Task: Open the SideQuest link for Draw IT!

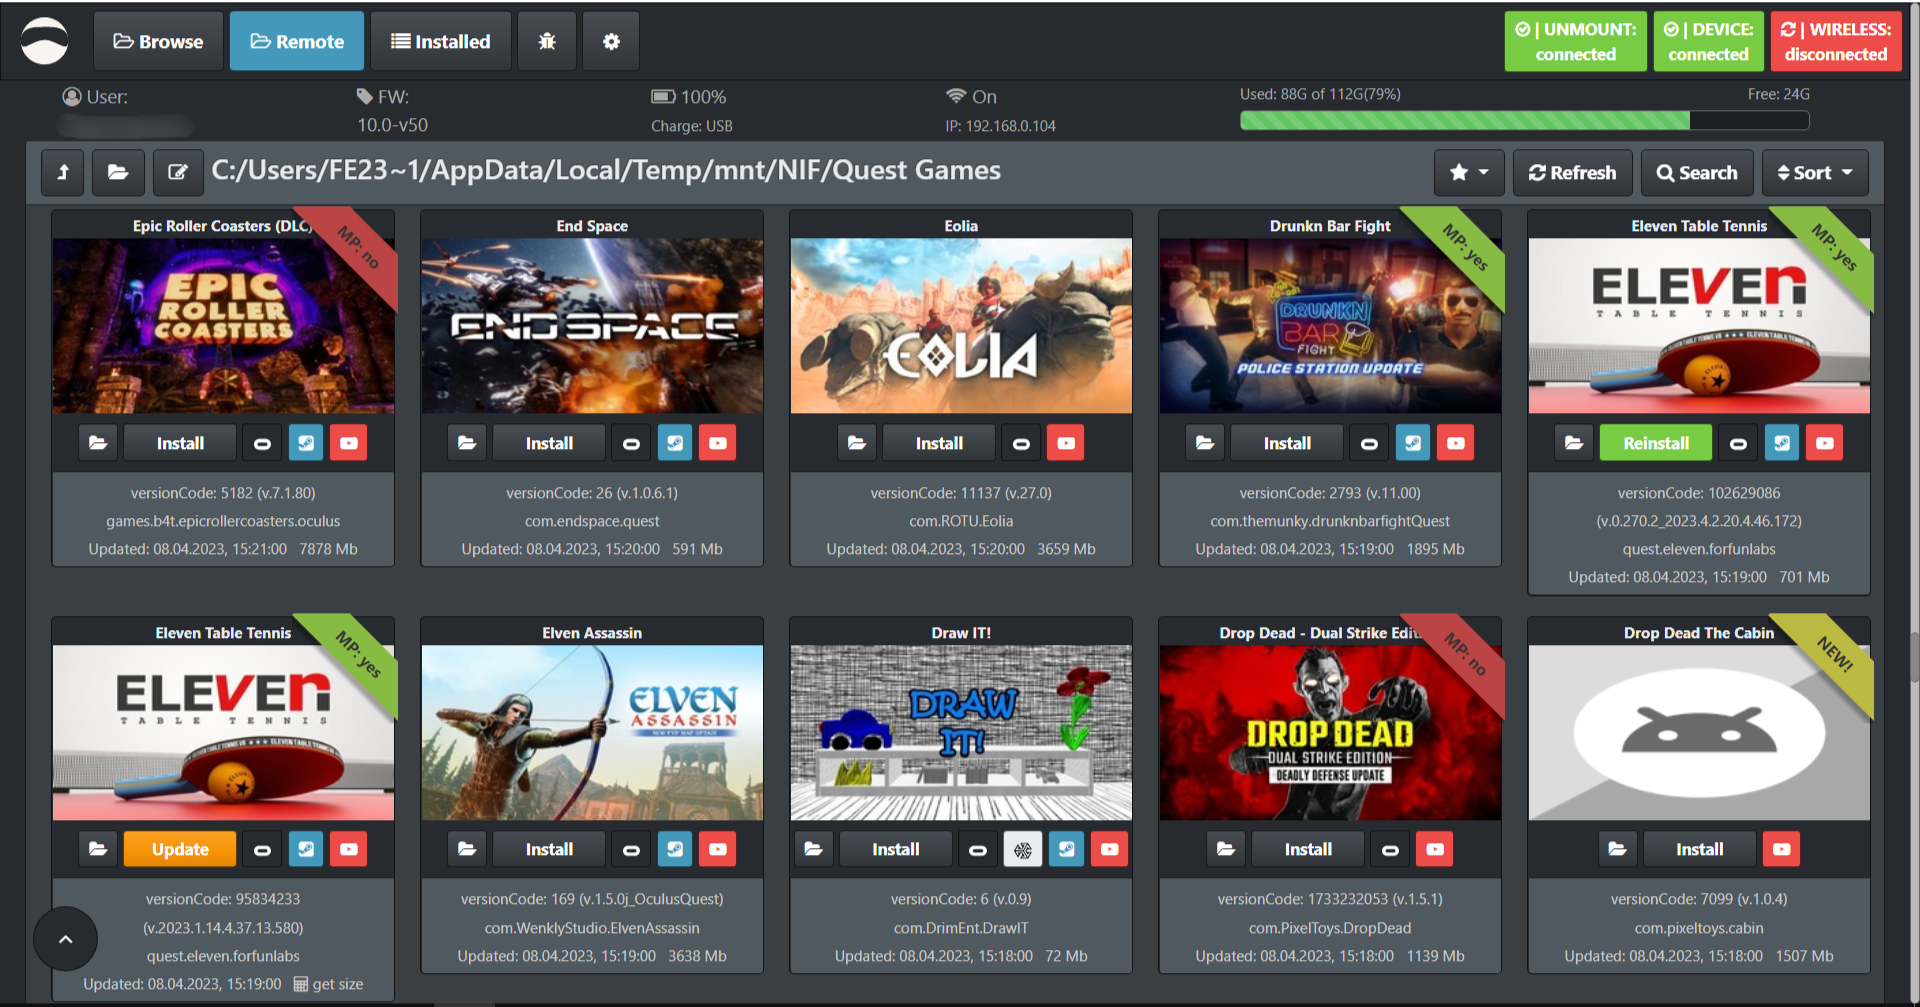Action: coord(1023,849)
